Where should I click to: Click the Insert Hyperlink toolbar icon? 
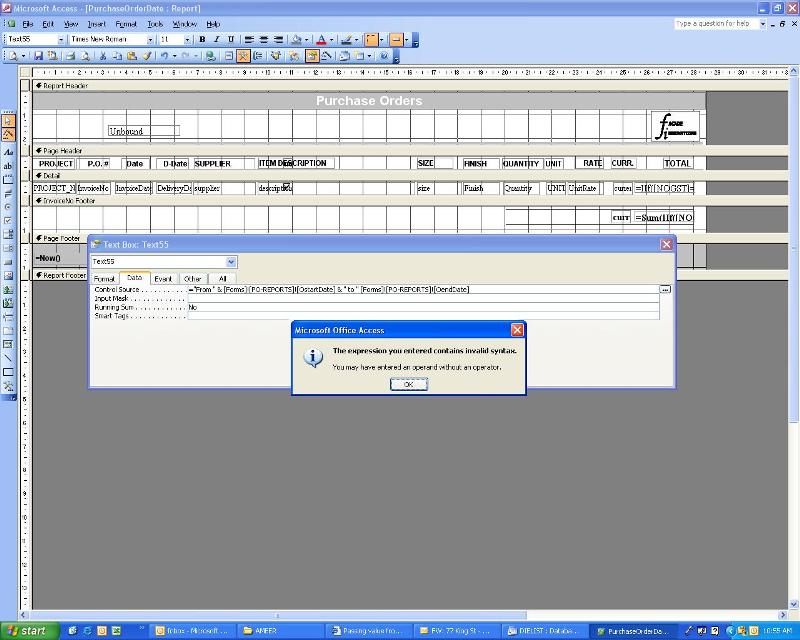pos(210,56)
